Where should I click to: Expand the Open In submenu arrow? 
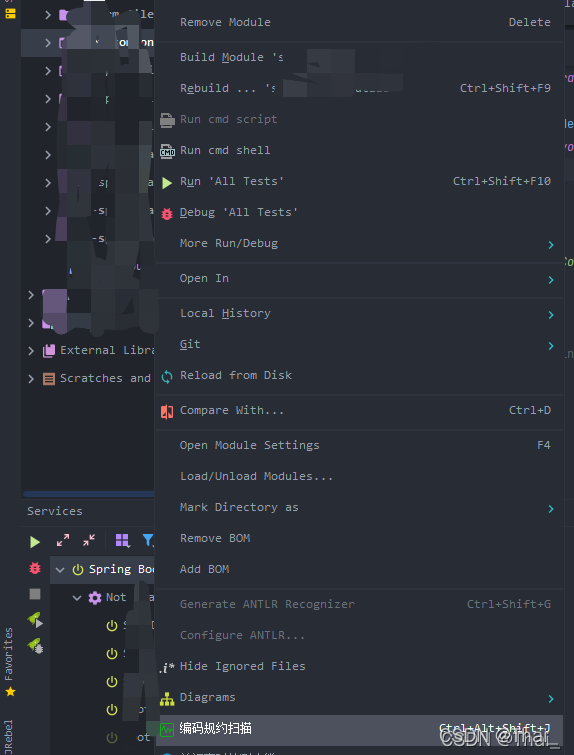tap(551, 280)
